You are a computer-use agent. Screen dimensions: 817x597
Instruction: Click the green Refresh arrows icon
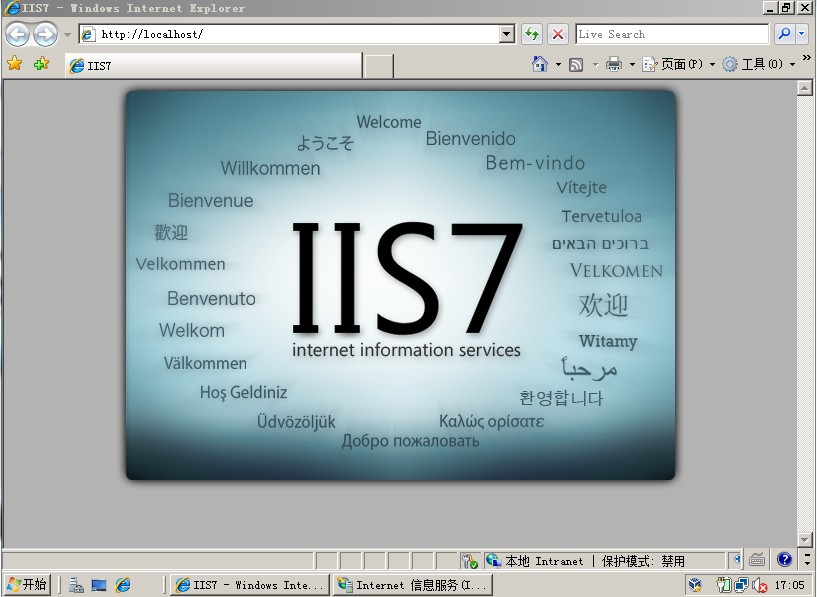click(531, 34)
